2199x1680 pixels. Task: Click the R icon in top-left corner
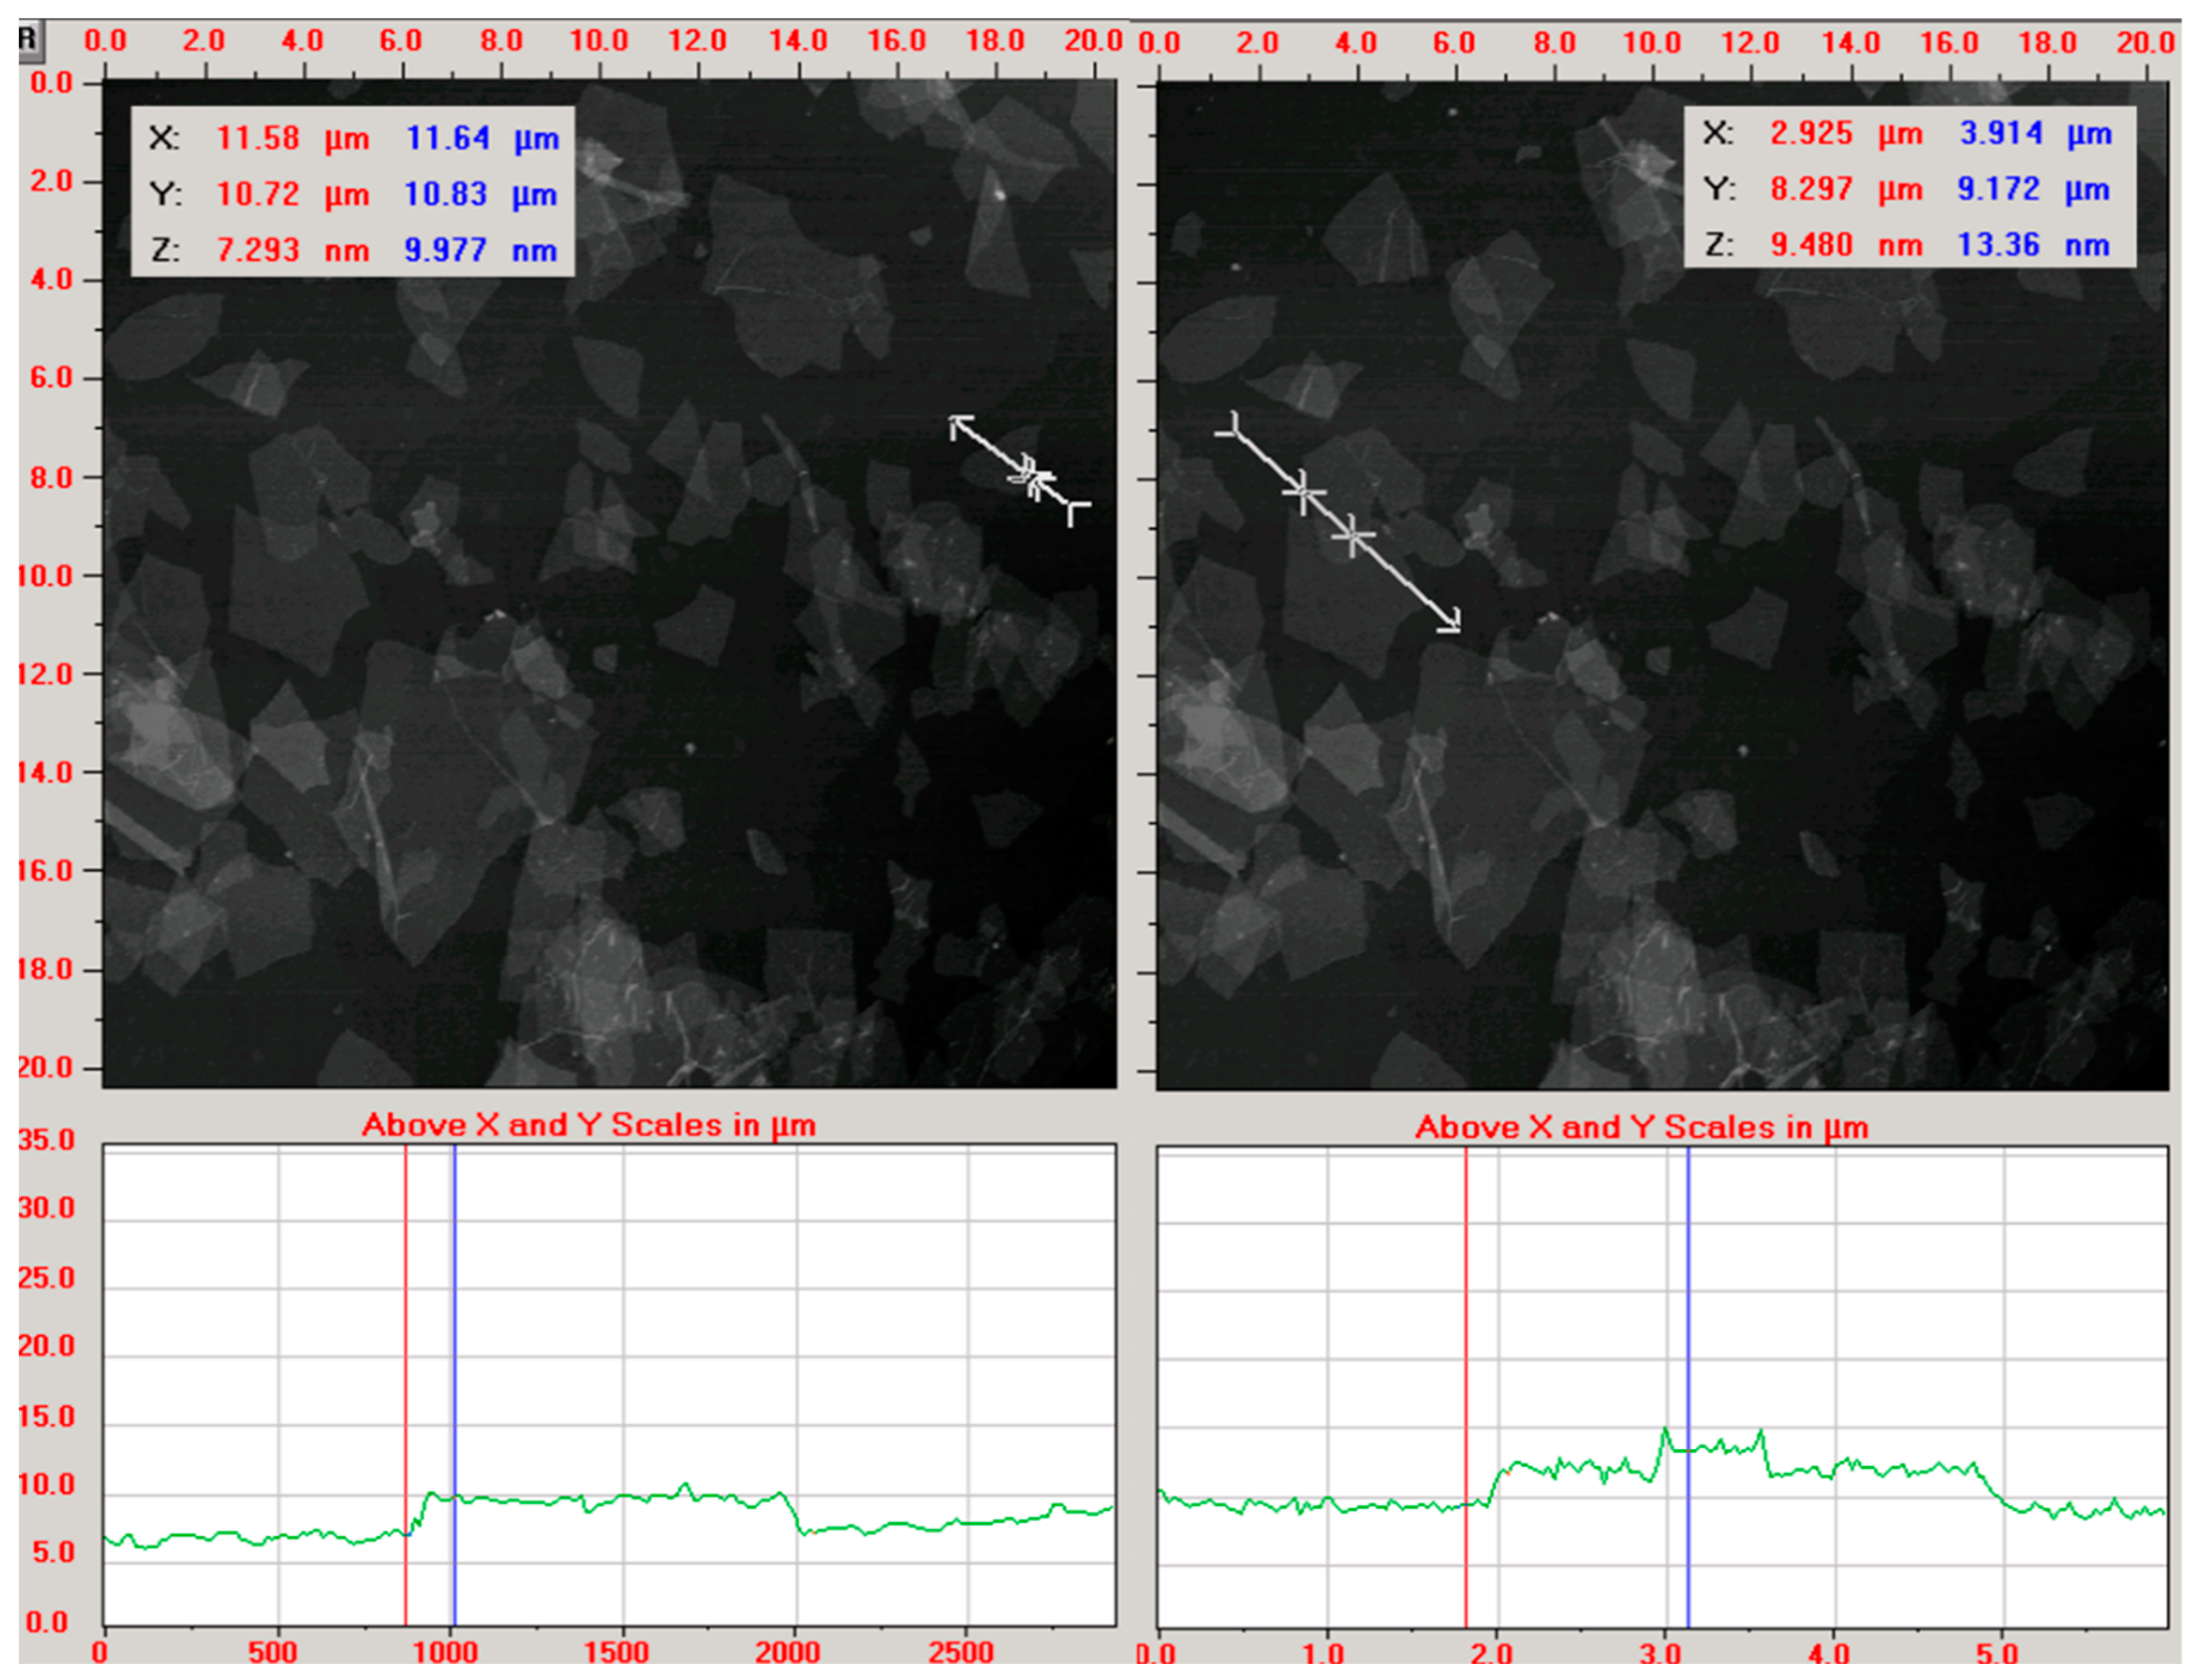click(x=27, y=39)
